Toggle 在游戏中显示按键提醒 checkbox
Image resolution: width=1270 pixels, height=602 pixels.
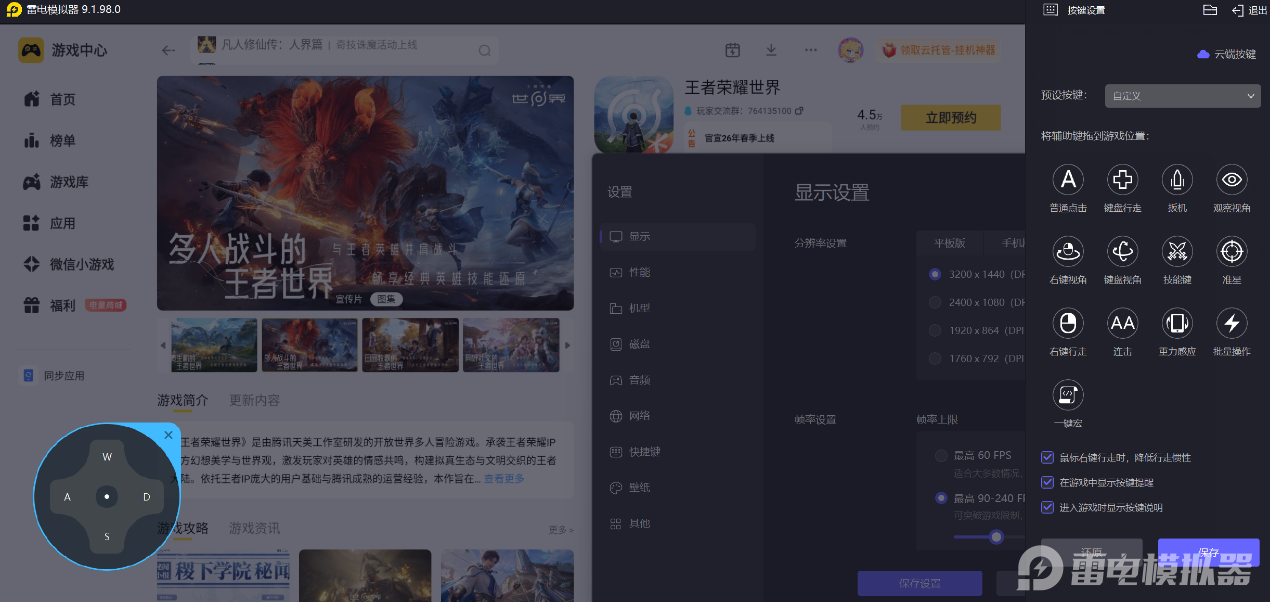point(1048,483)
